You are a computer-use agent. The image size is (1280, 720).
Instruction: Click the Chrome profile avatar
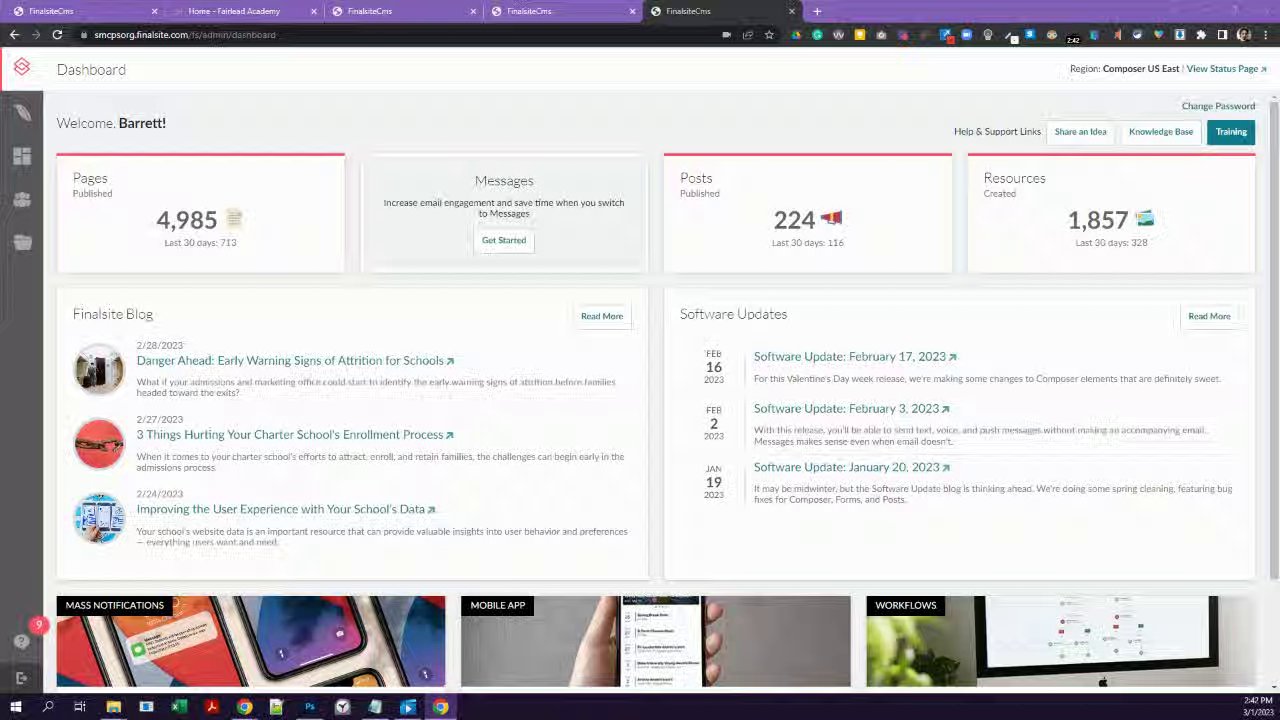tap(1244, 35)
